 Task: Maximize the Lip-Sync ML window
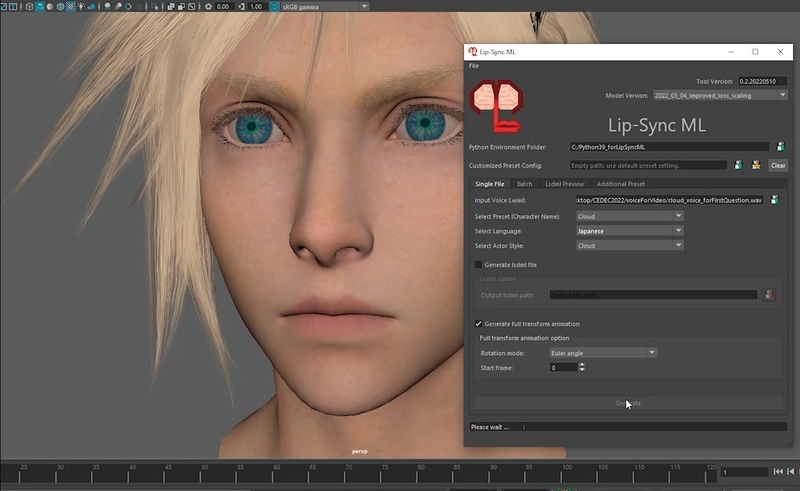point(755,52)
